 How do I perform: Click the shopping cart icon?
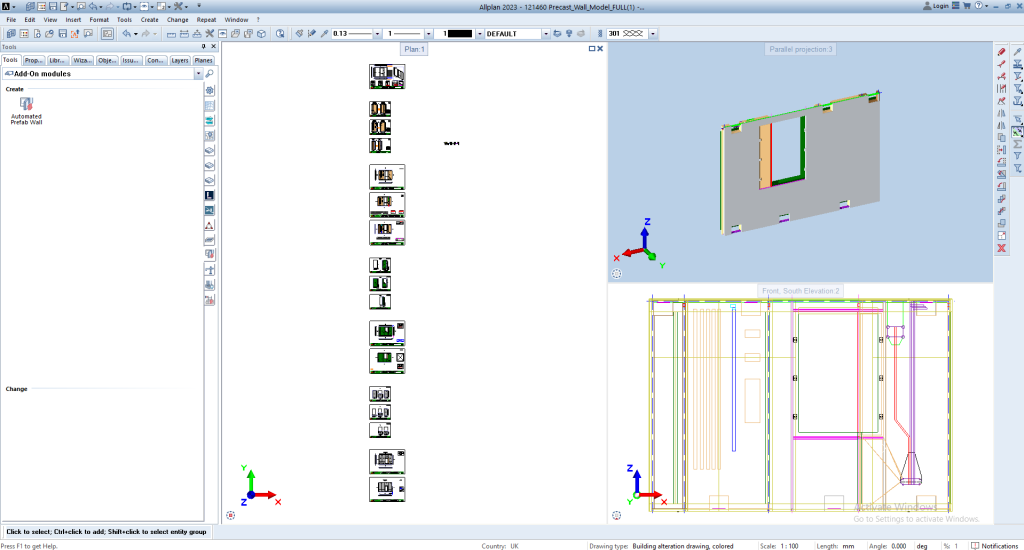[x=966, y=6]
